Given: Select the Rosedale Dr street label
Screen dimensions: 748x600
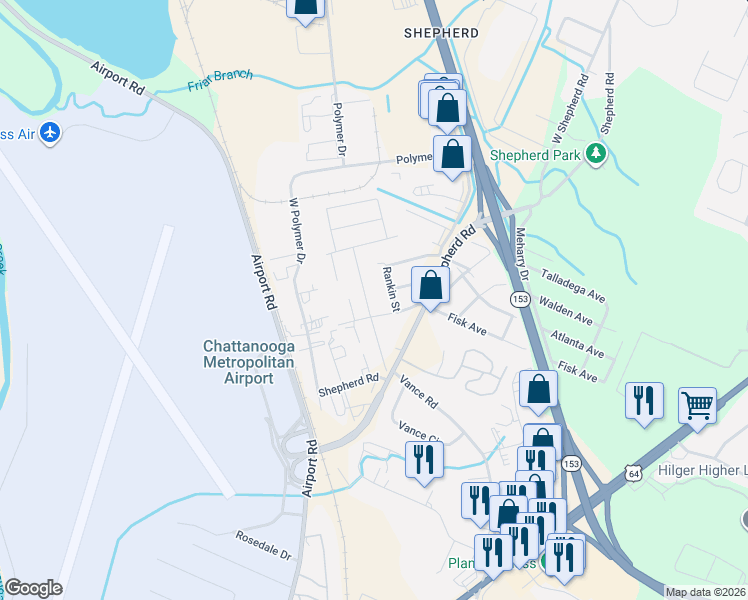Looking at the screenshot, I should click(x=263, y=545).
